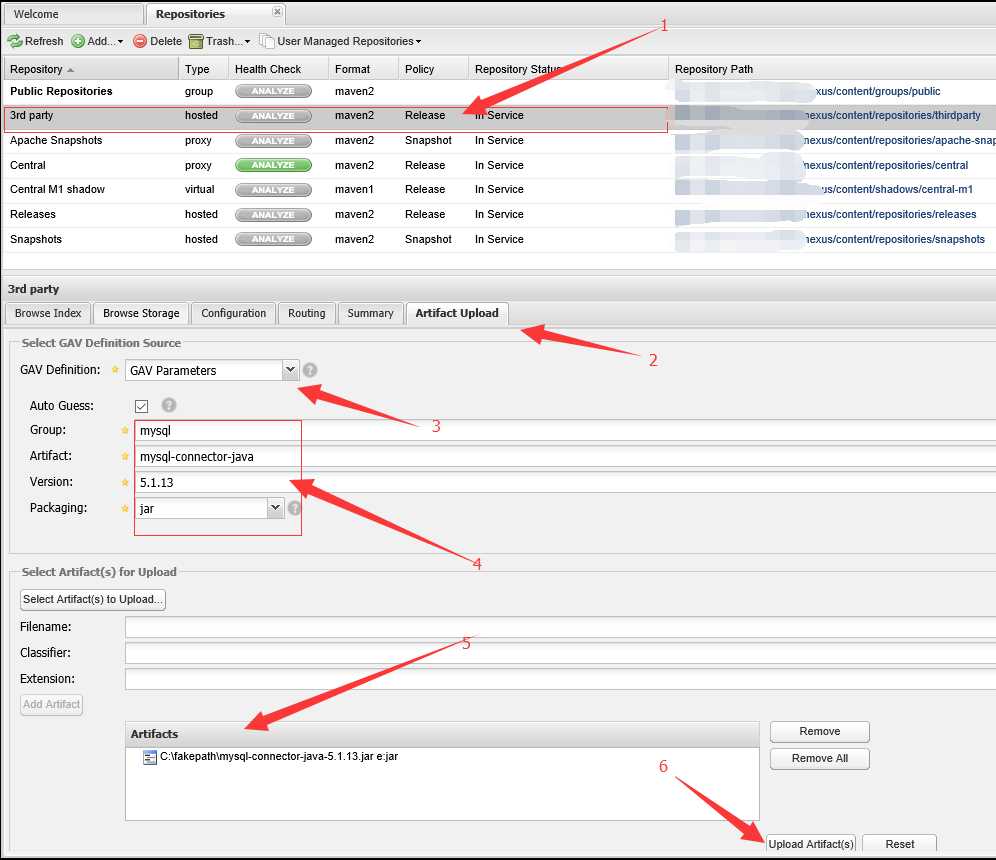Click the Refresh icon in the toolbar
This screenshot has height=860, width=996.
(15, 41)
